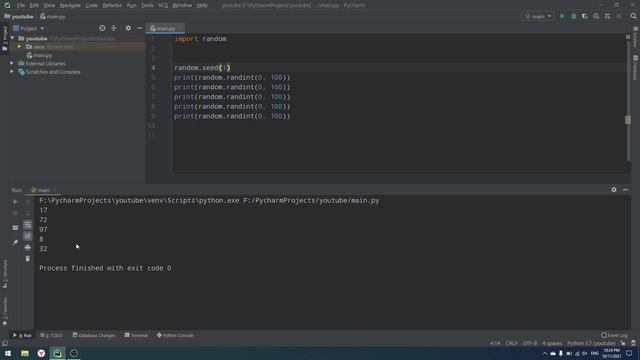Open File Explorer from the taskbar

point(24,353)
